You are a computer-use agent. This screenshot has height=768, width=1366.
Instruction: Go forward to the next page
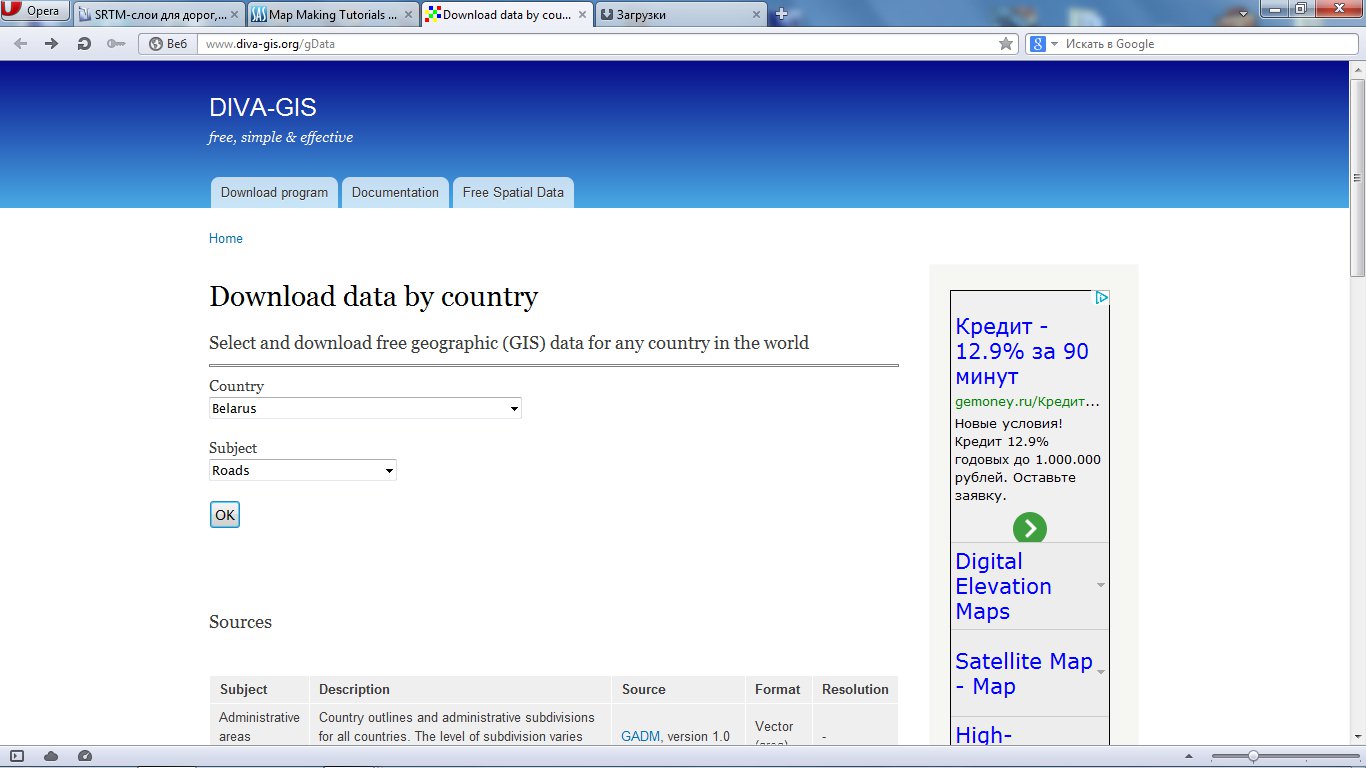(52, 44)
